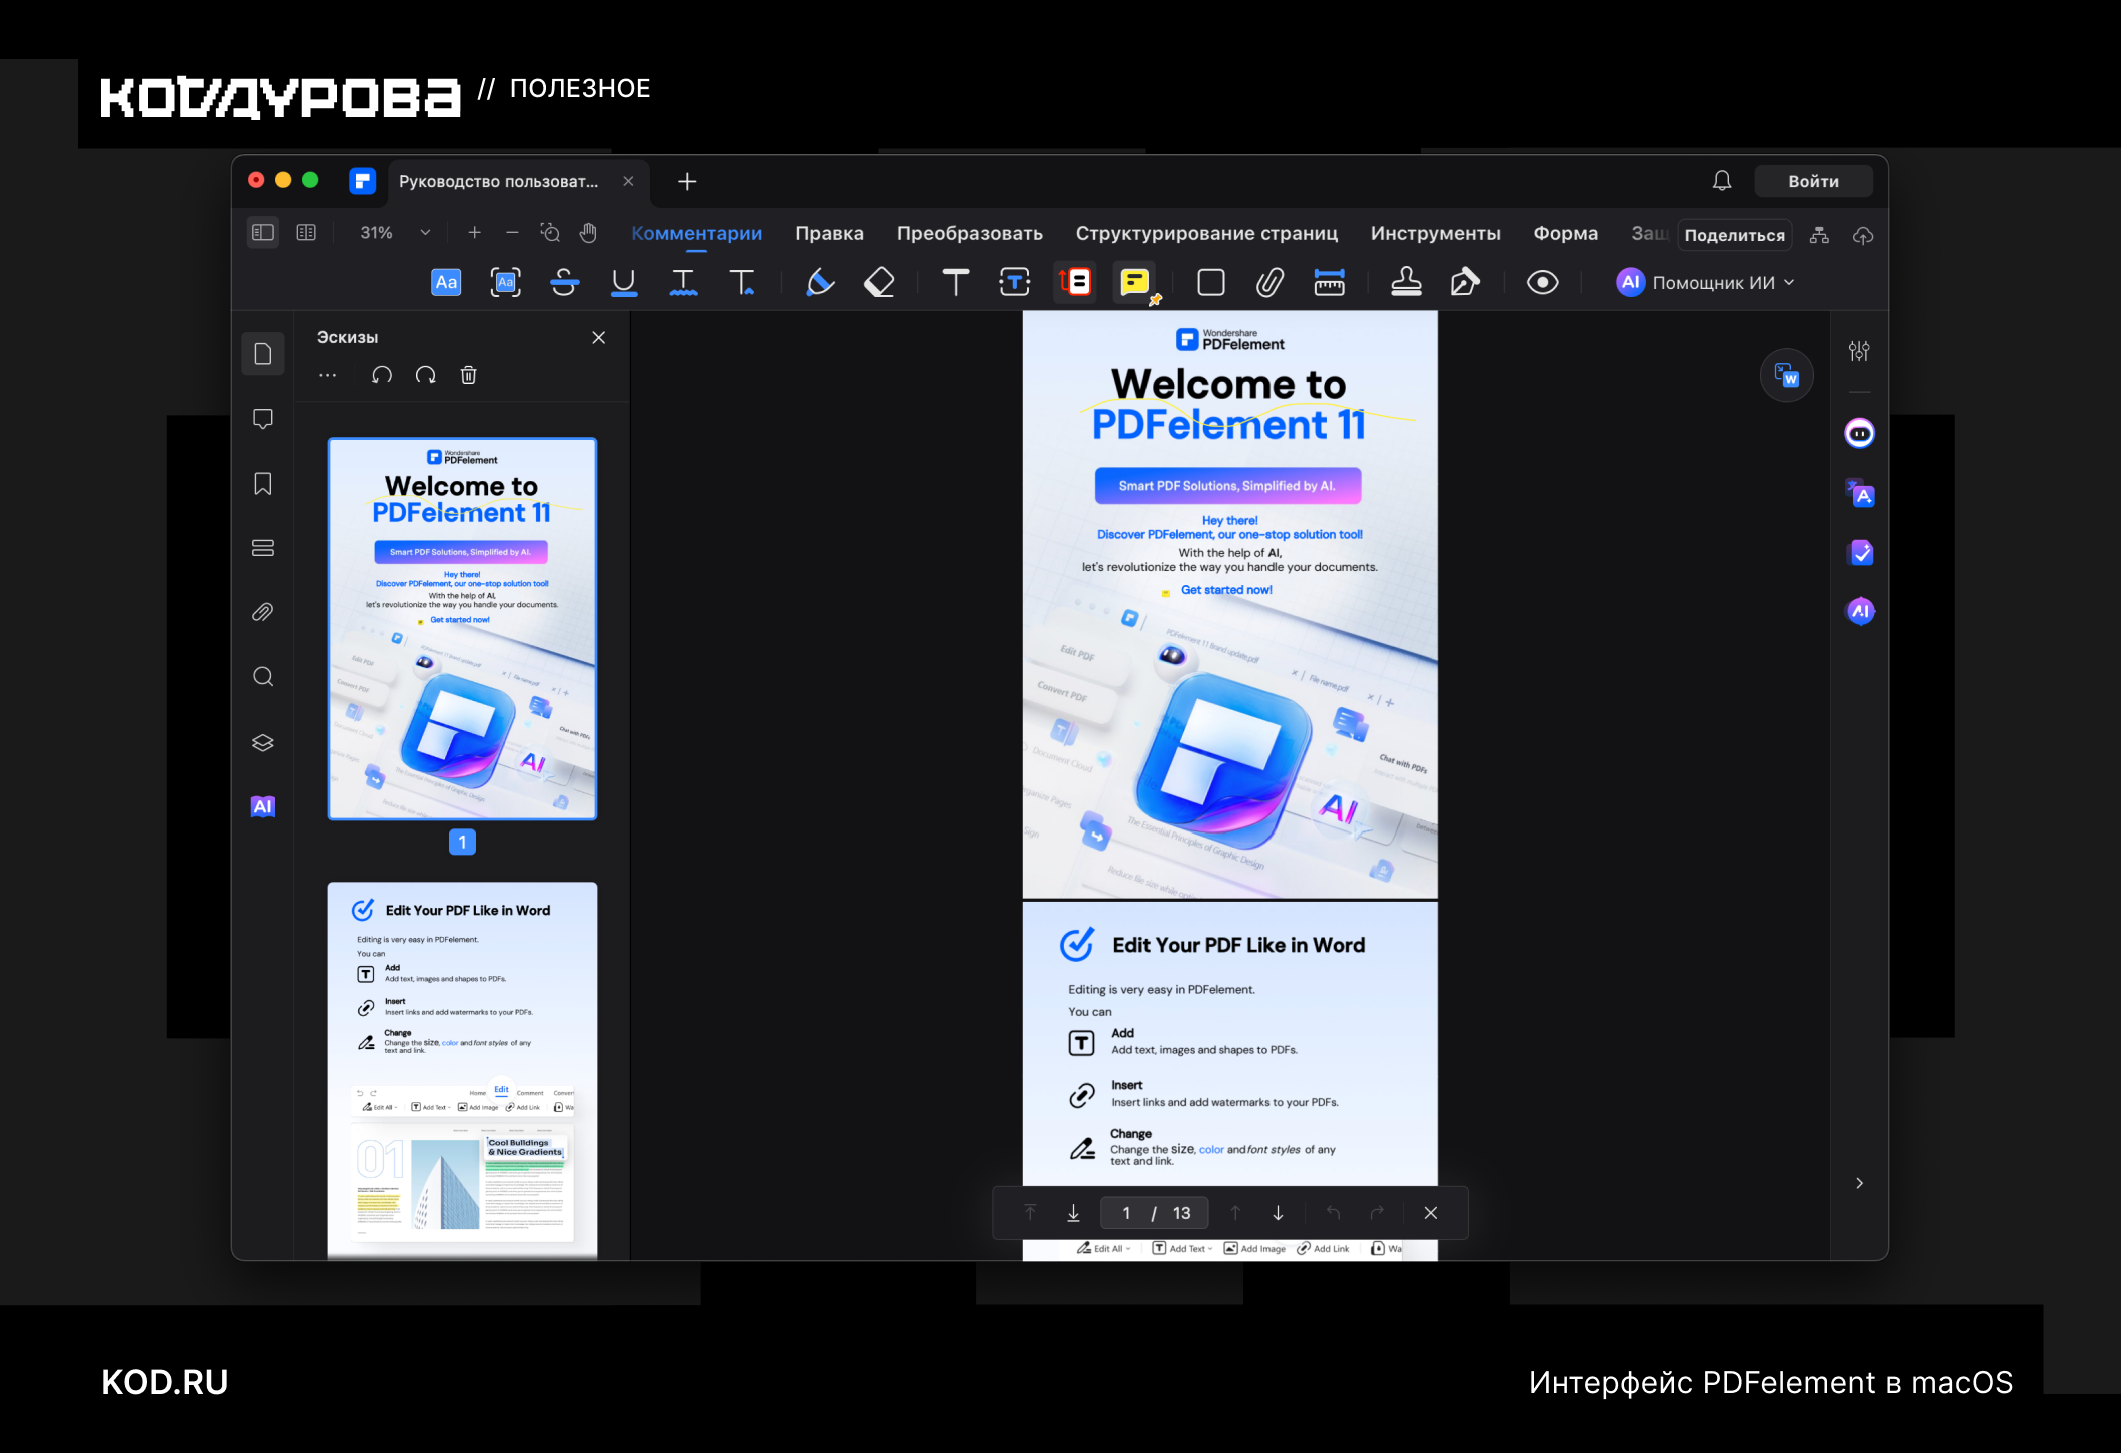Select the measure ruler tool
The height and width of the screenshot is (1453, 2121).
(1329, 283)
